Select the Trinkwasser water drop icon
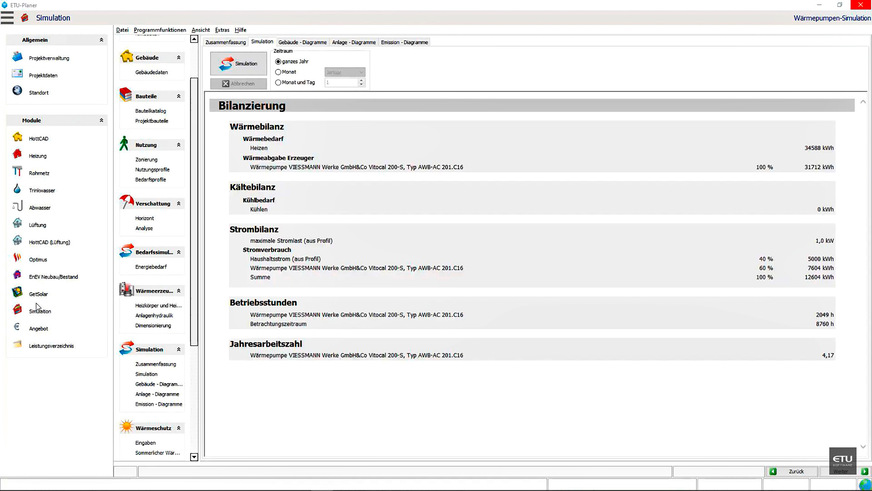This screenshot has width=872, height=491. pos(17,190)
